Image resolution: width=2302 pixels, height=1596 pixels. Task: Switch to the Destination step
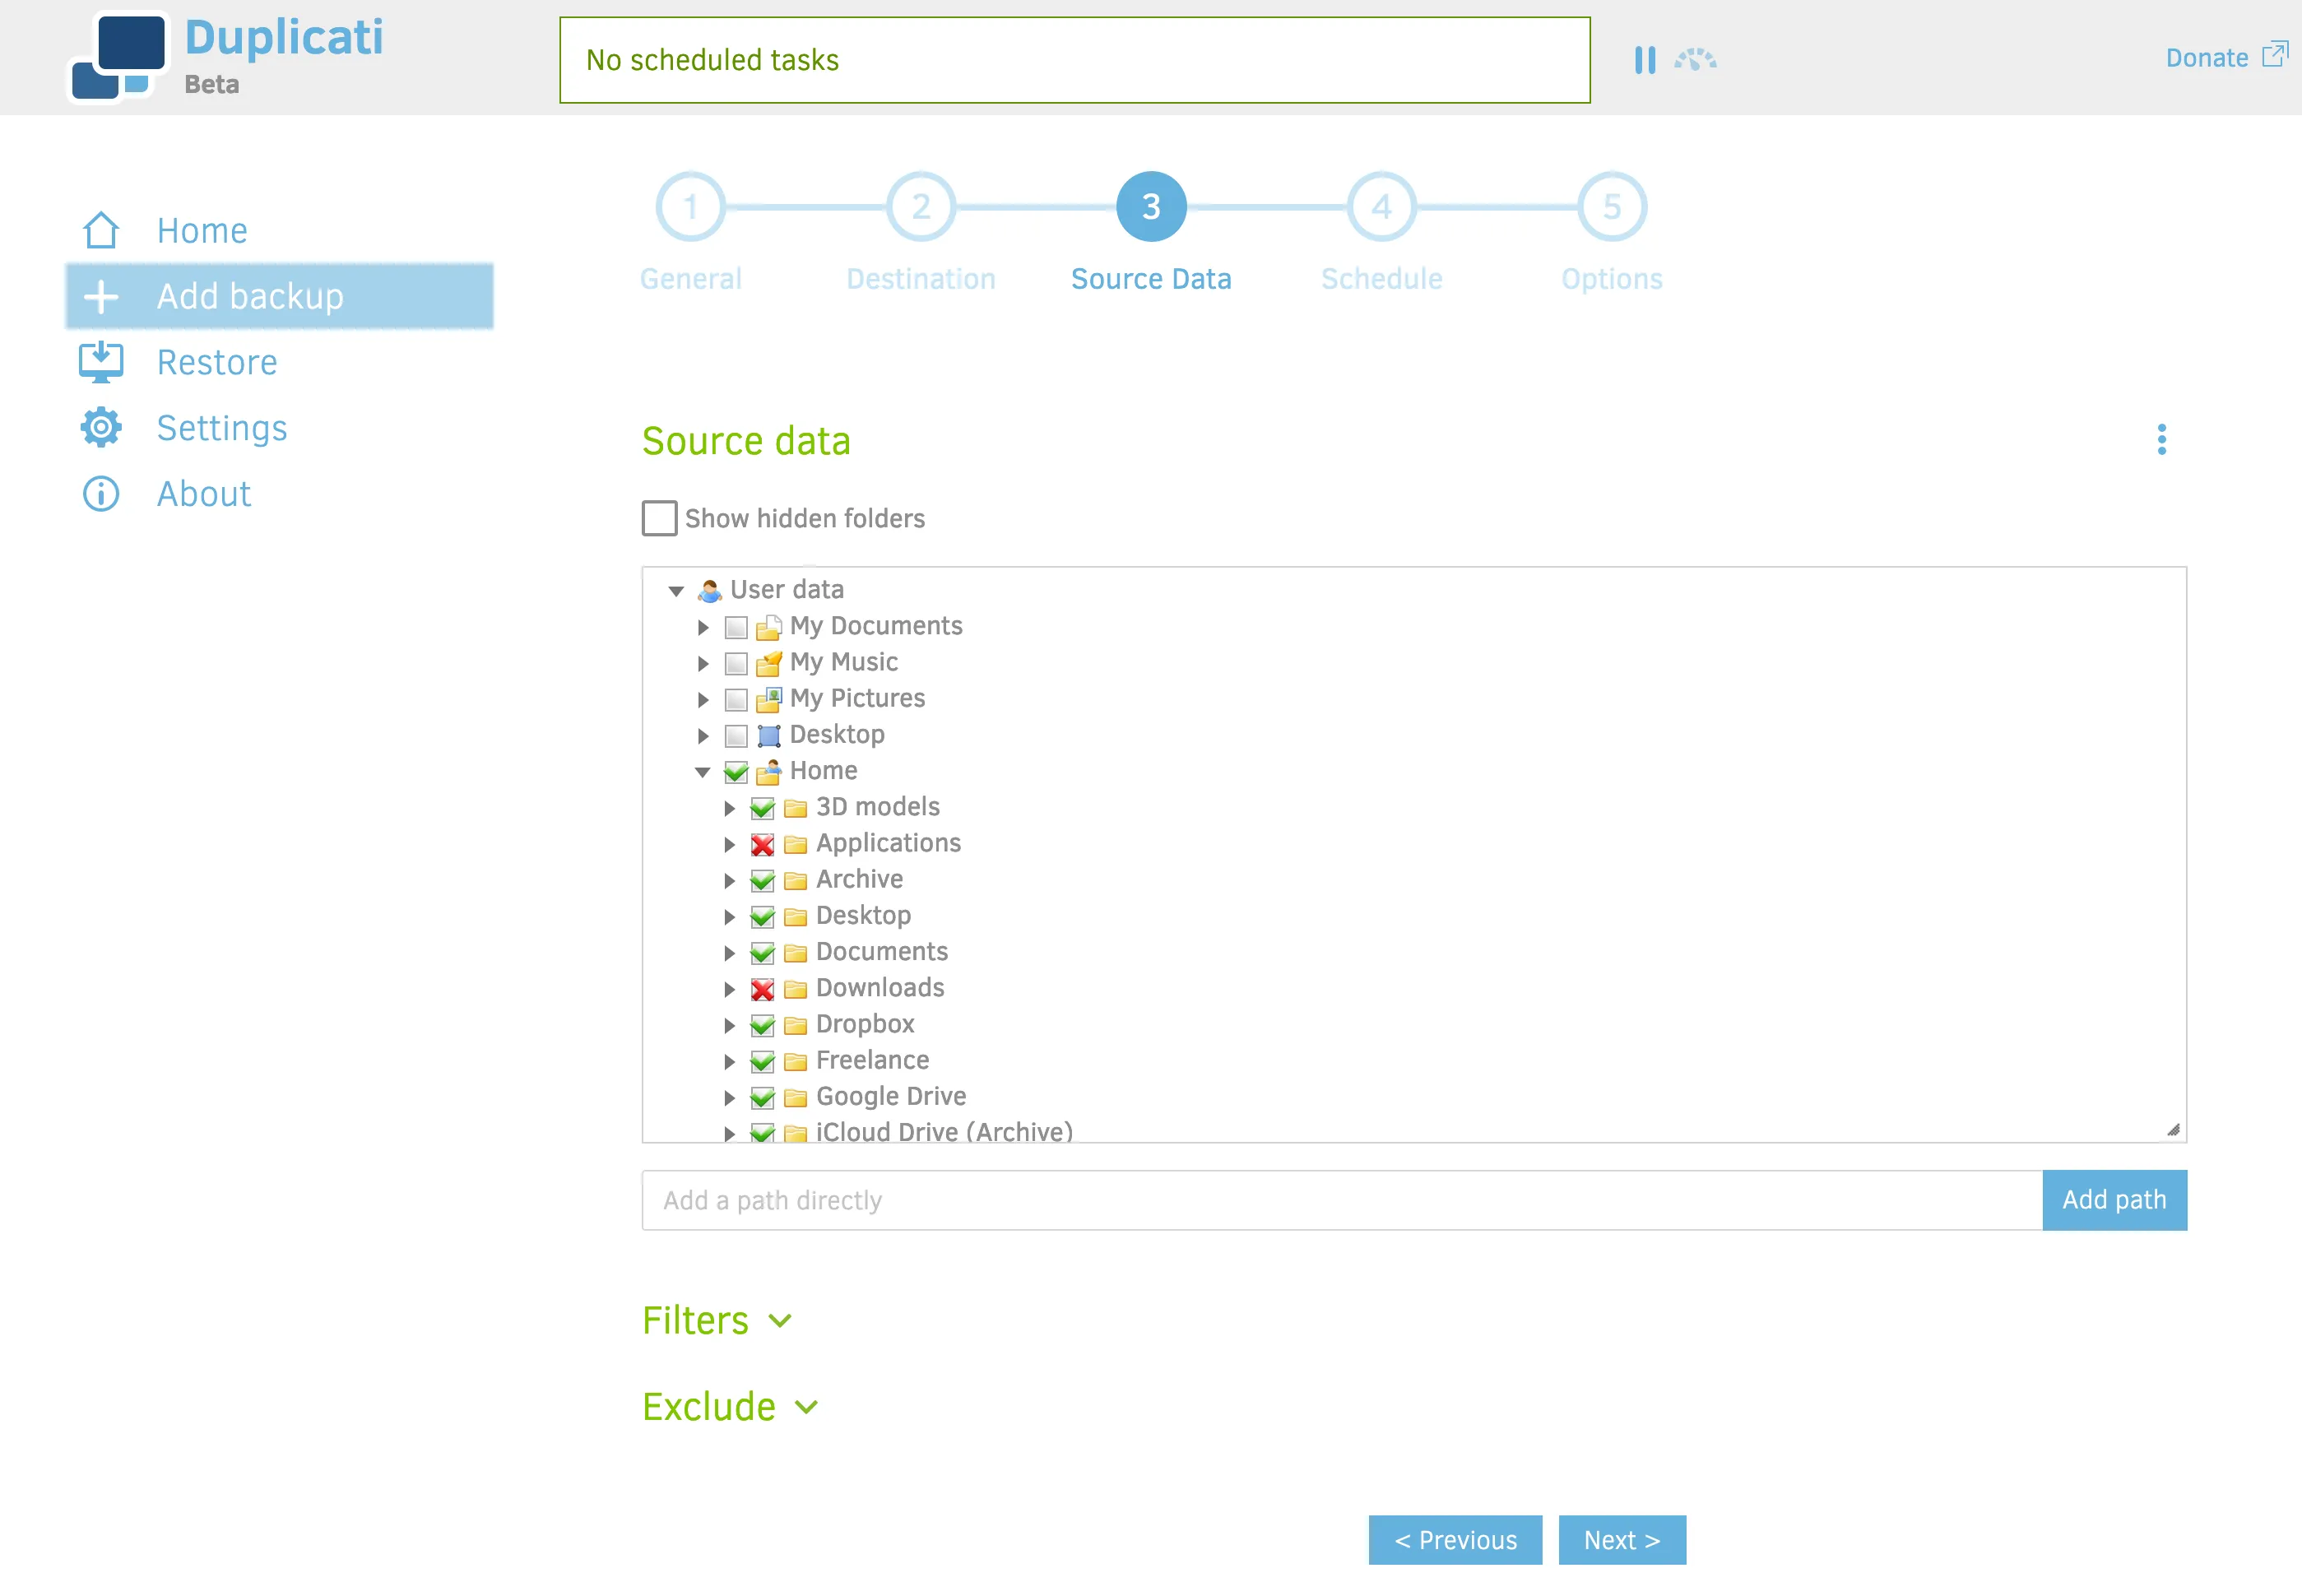point(920,207)
